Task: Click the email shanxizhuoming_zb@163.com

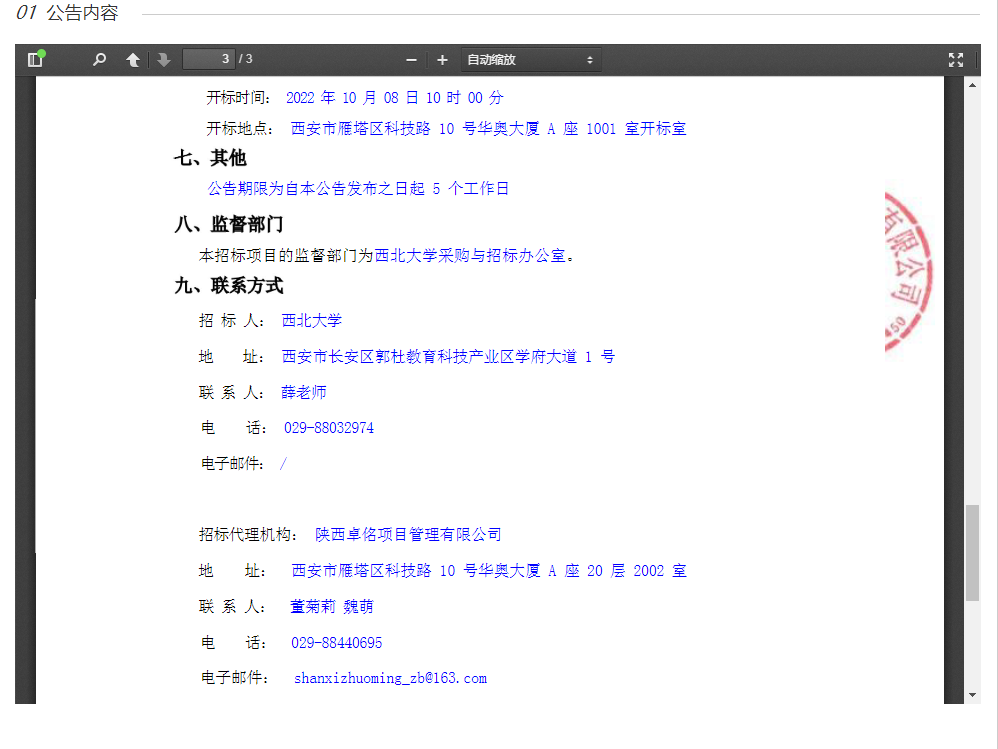Action: click(x=390, y=678)
